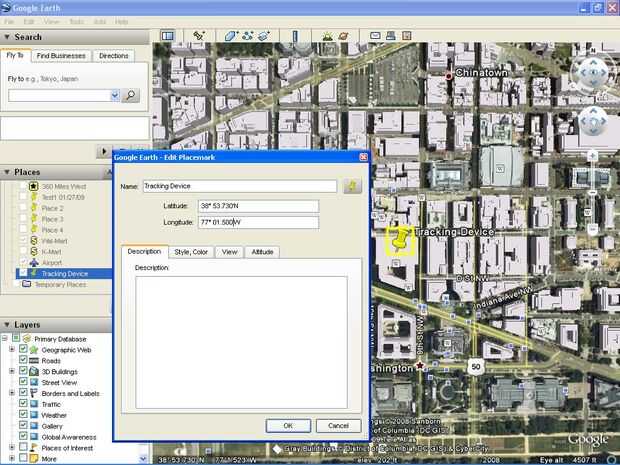Uncheck the Tracking Device place checkbox
This screenshot has width=620, height=465.
pos(23,273)
